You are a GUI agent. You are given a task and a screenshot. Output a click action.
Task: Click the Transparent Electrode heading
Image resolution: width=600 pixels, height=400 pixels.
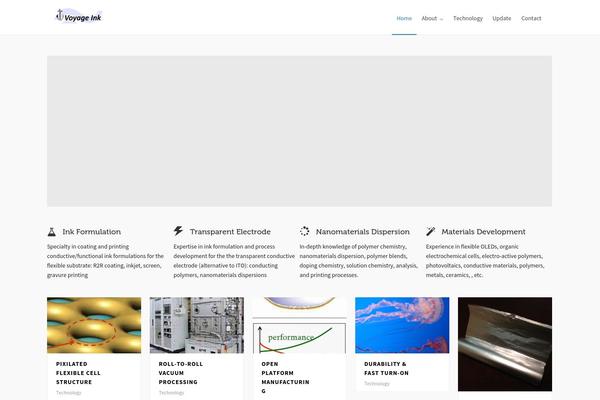[x=230, y=232]
